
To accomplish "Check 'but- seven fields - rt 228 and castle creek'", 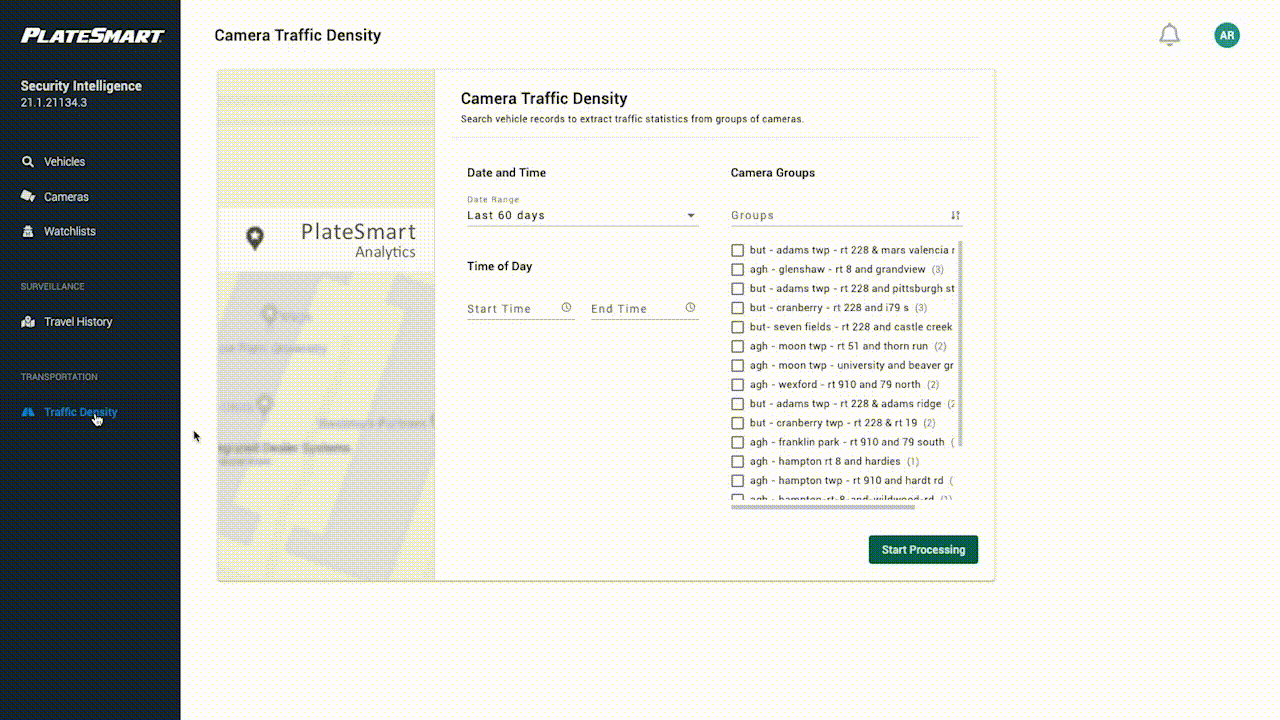I will pyautogui.click(x=737, y=327).
